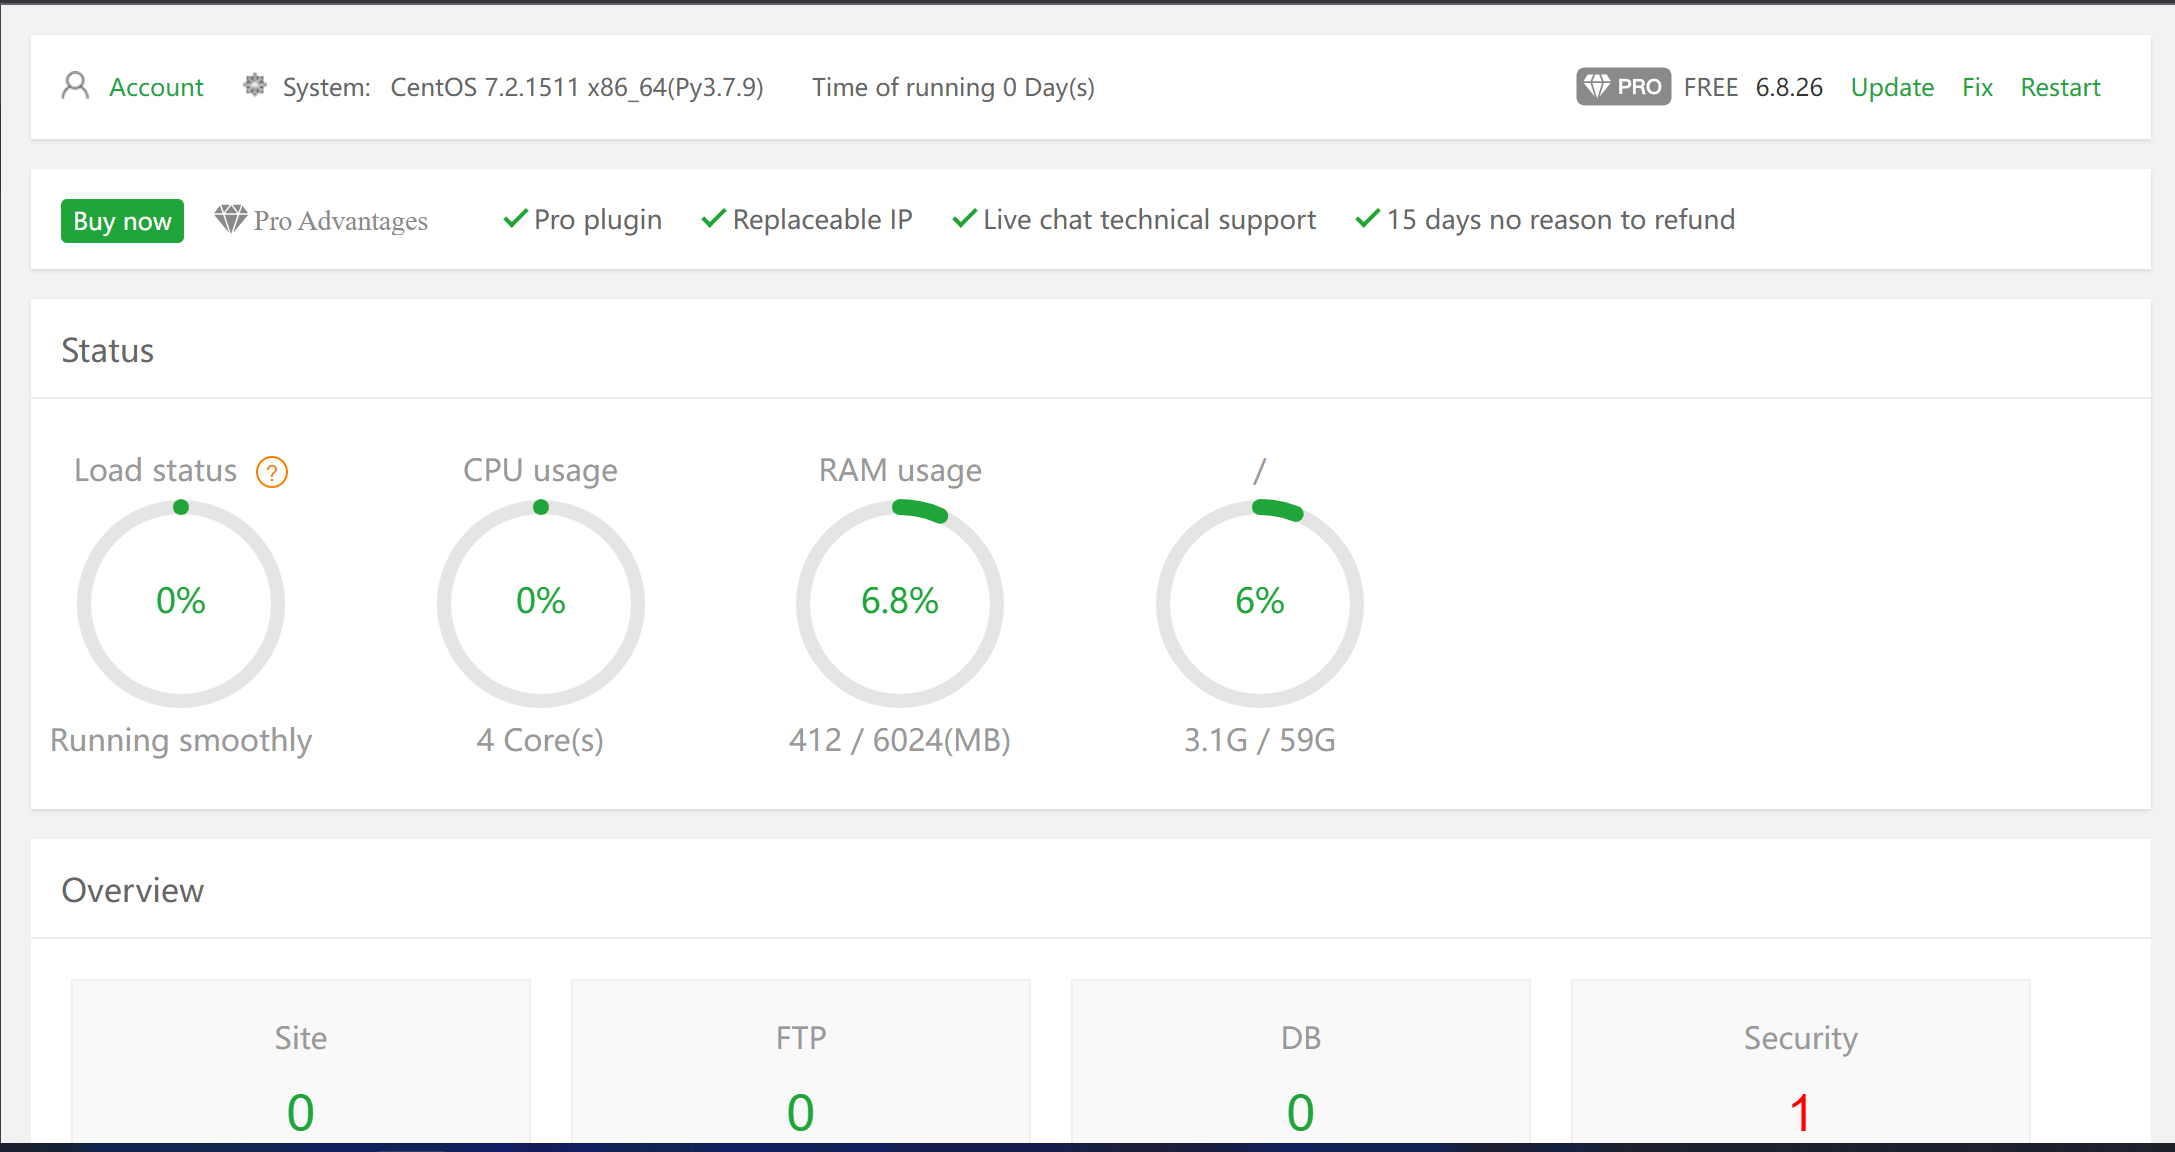Viewport: 2175px width, 1152px height.
Task: Open the Site overview card
Action: [301, 1062]
